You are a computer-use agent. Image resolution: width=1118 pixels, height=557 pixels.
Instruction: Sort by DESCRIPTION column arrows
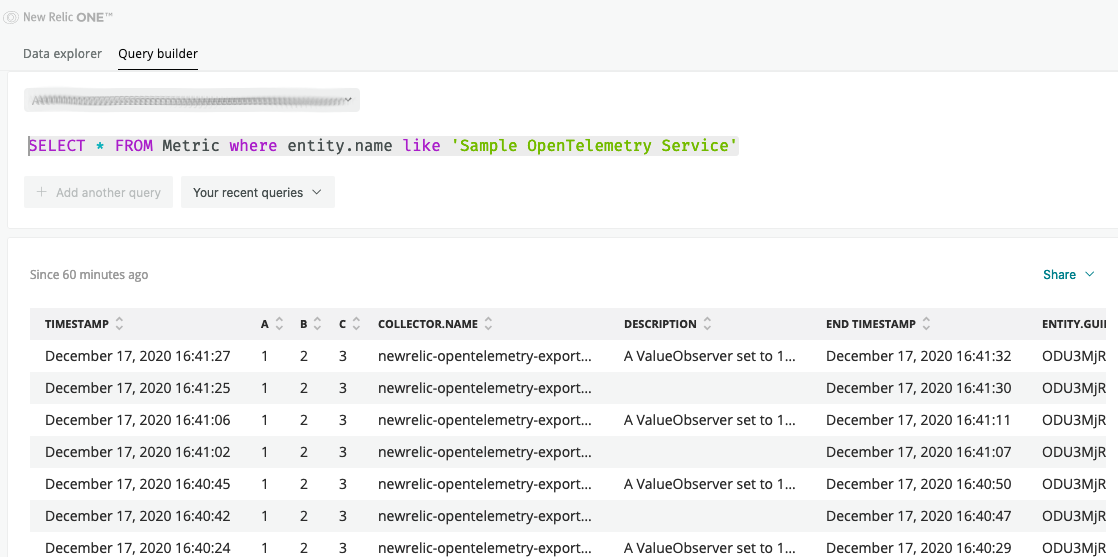click(707, 324)
